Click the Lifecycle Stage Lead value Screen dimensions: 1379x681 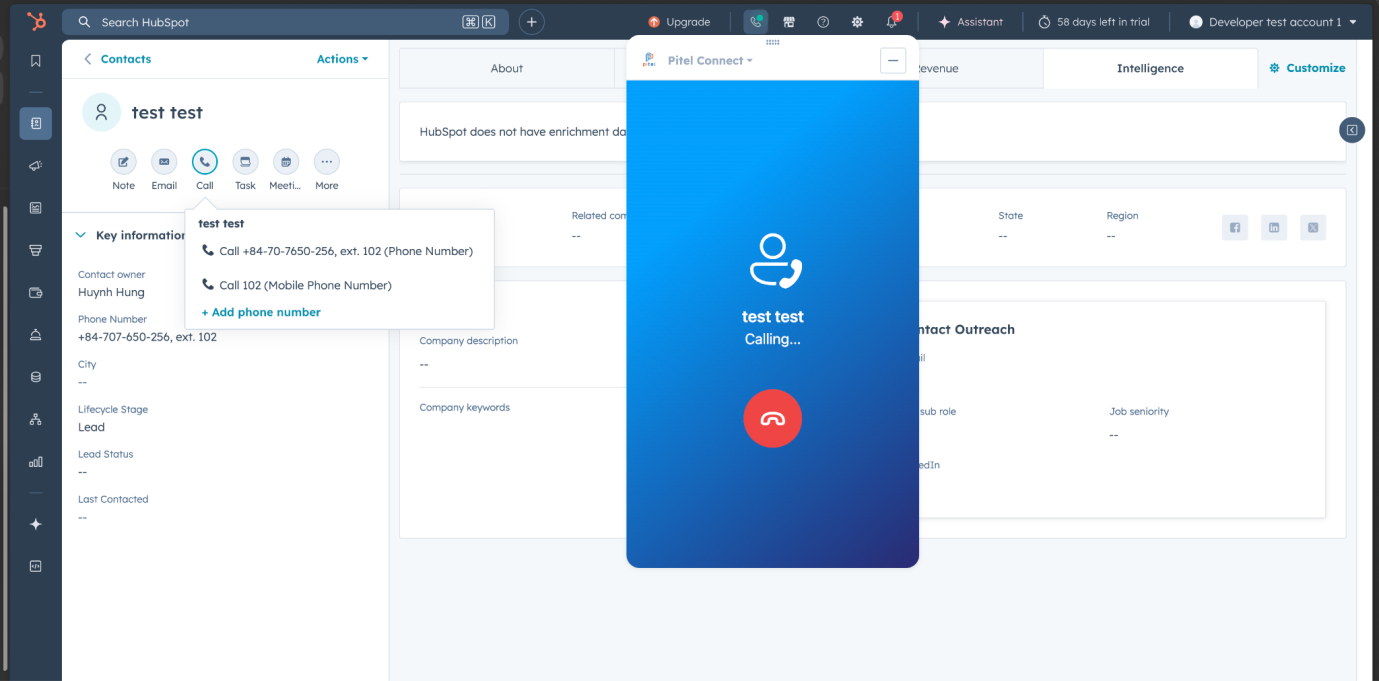tap(91, 427)
